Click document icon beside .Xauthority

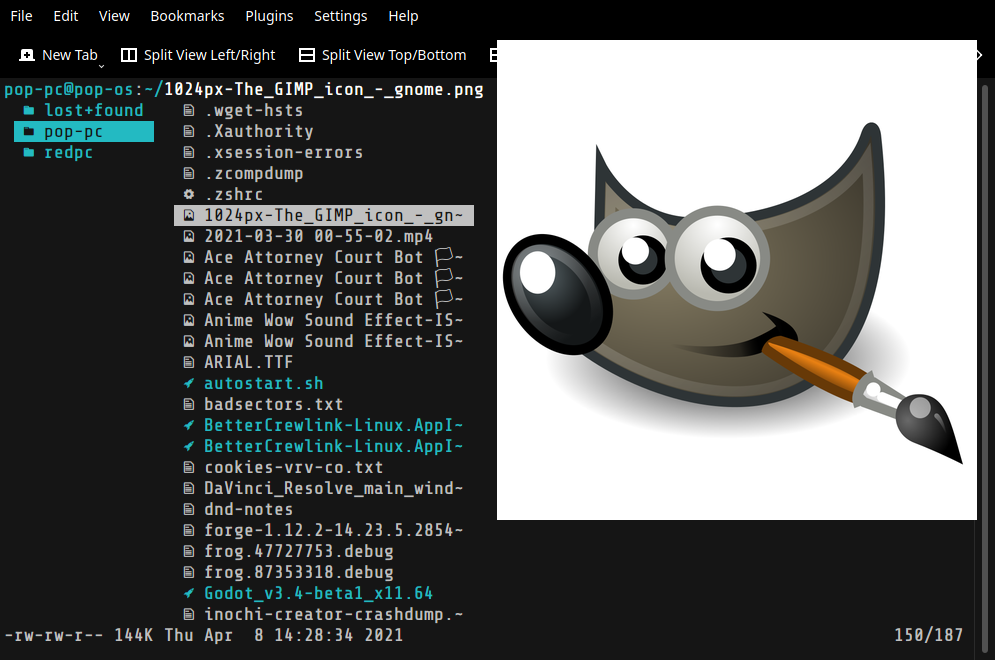click(188, 131)
